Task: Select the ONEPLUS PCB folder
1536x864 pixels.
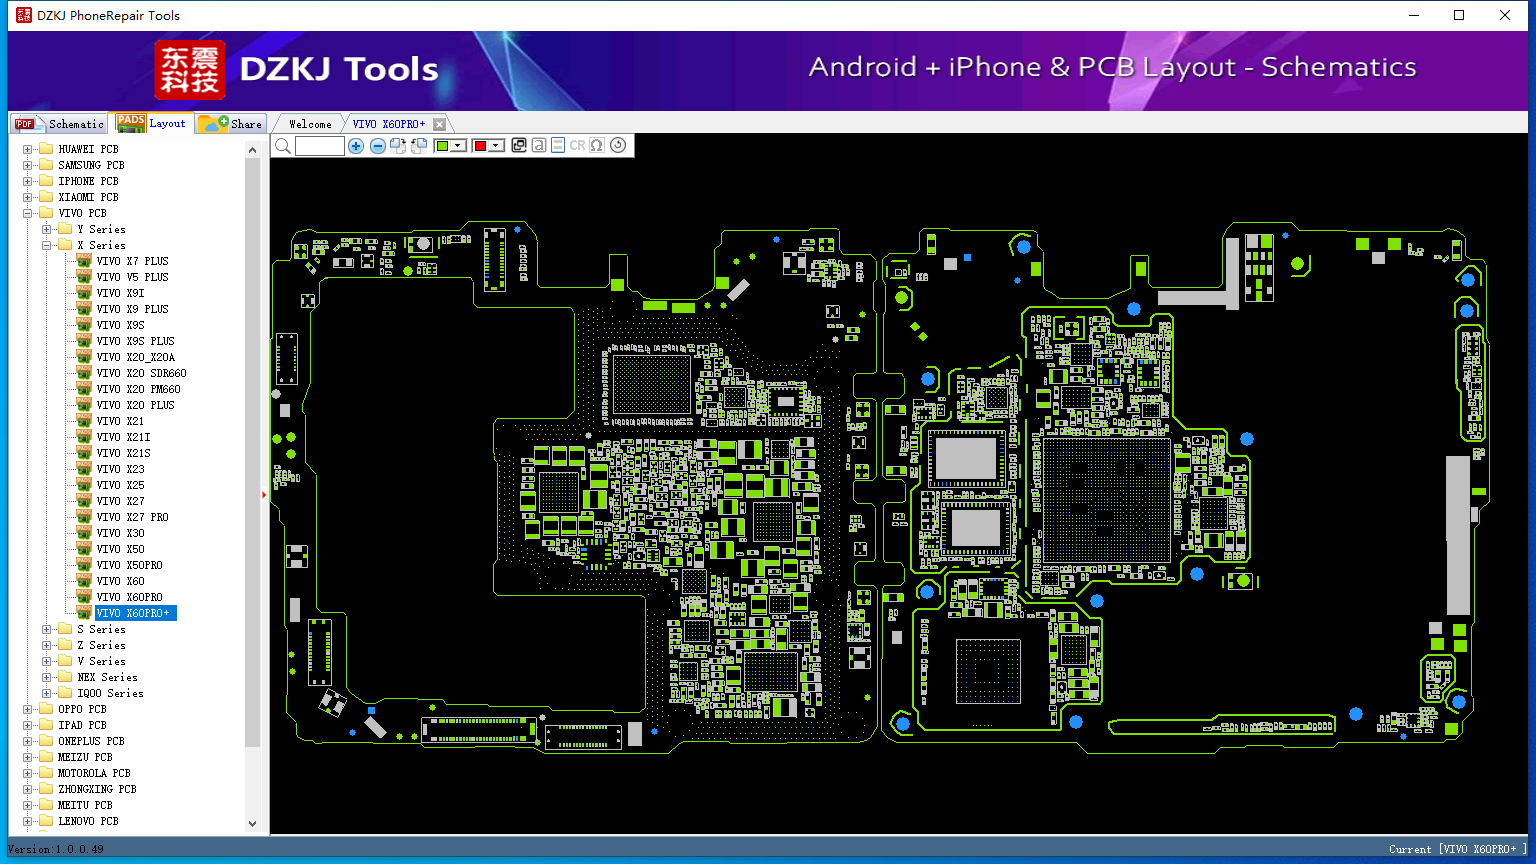Action: coord(91,741)
